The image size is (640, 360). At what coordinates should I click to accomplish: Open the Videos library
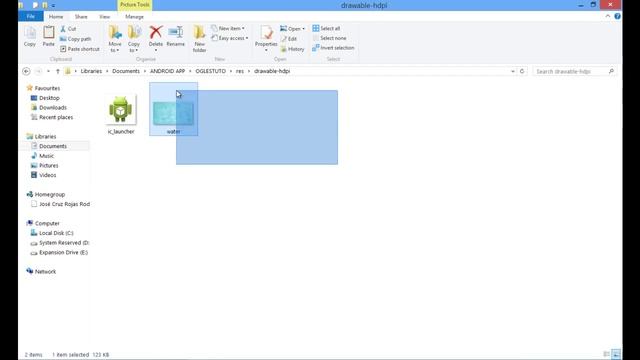[47, 175]
